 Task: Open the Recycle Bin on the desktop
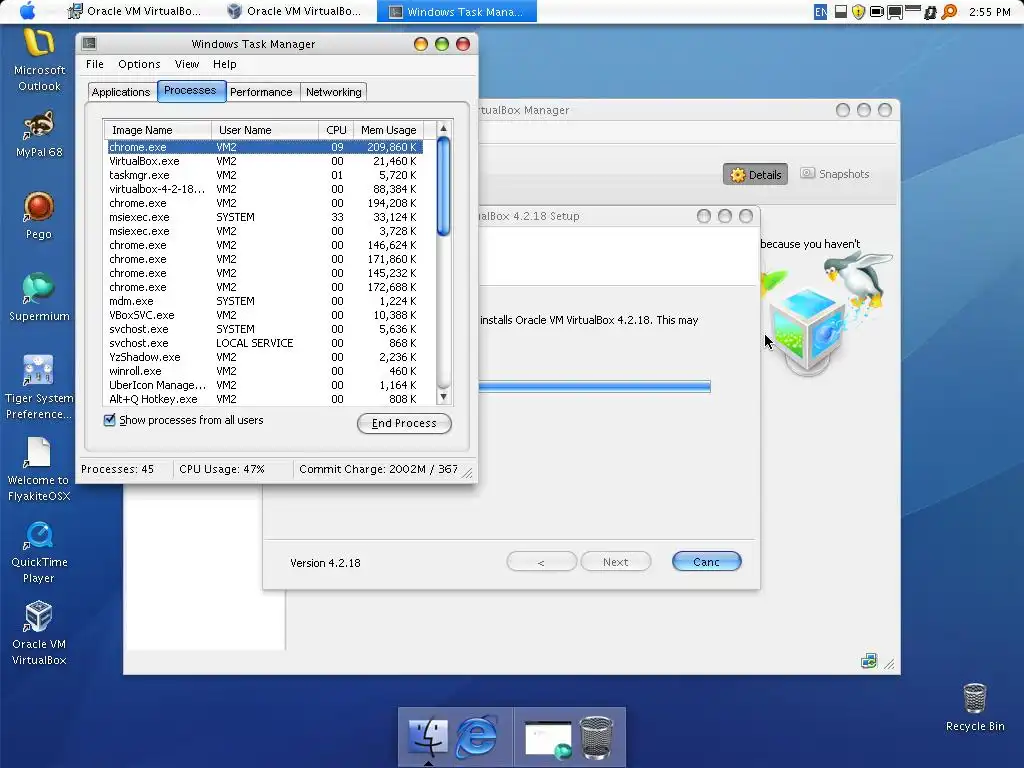(x=975, y=707)
